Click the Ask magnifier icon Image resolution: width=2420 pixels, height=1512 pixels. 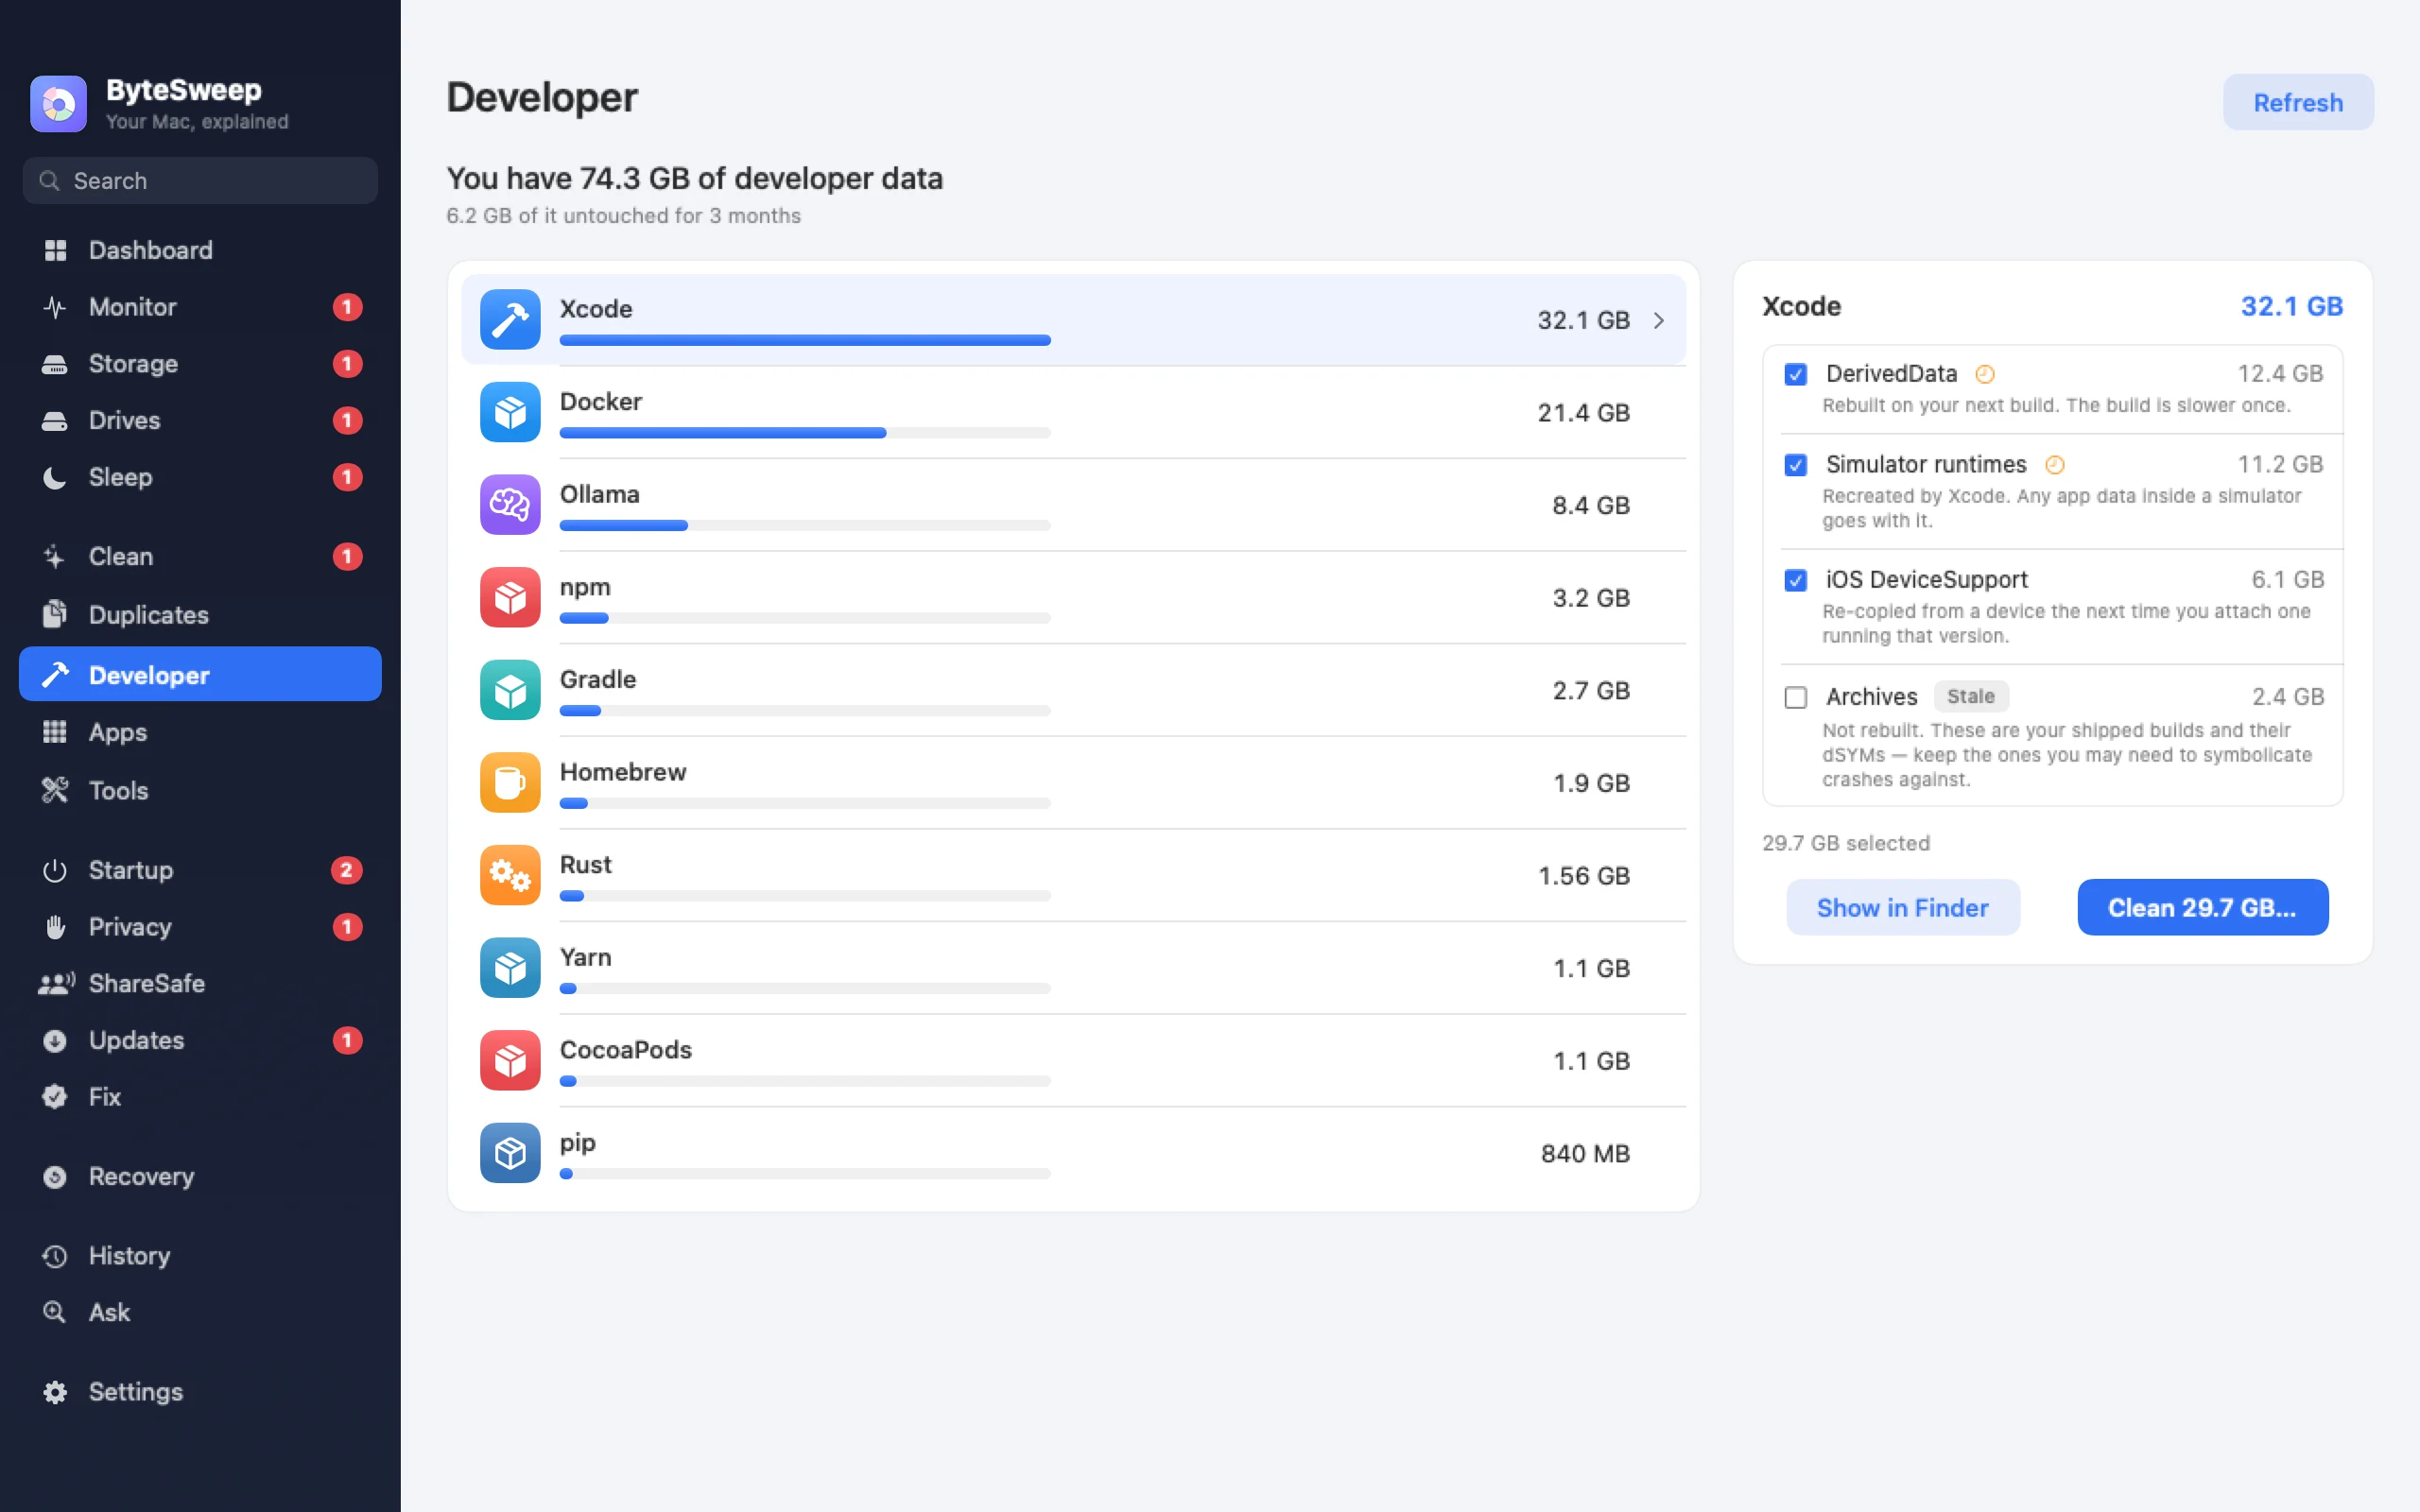point(55,1312)
